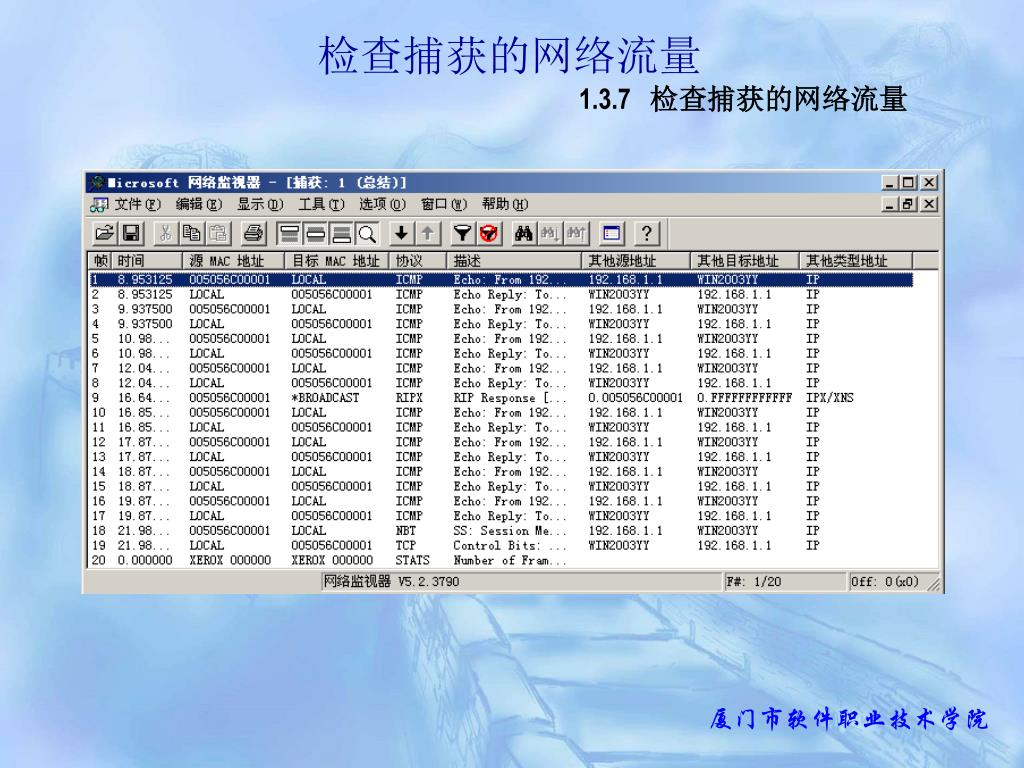The image size is (1024, 768).
Task: Open the 工具(T) menu
Action: click(321, 204)
